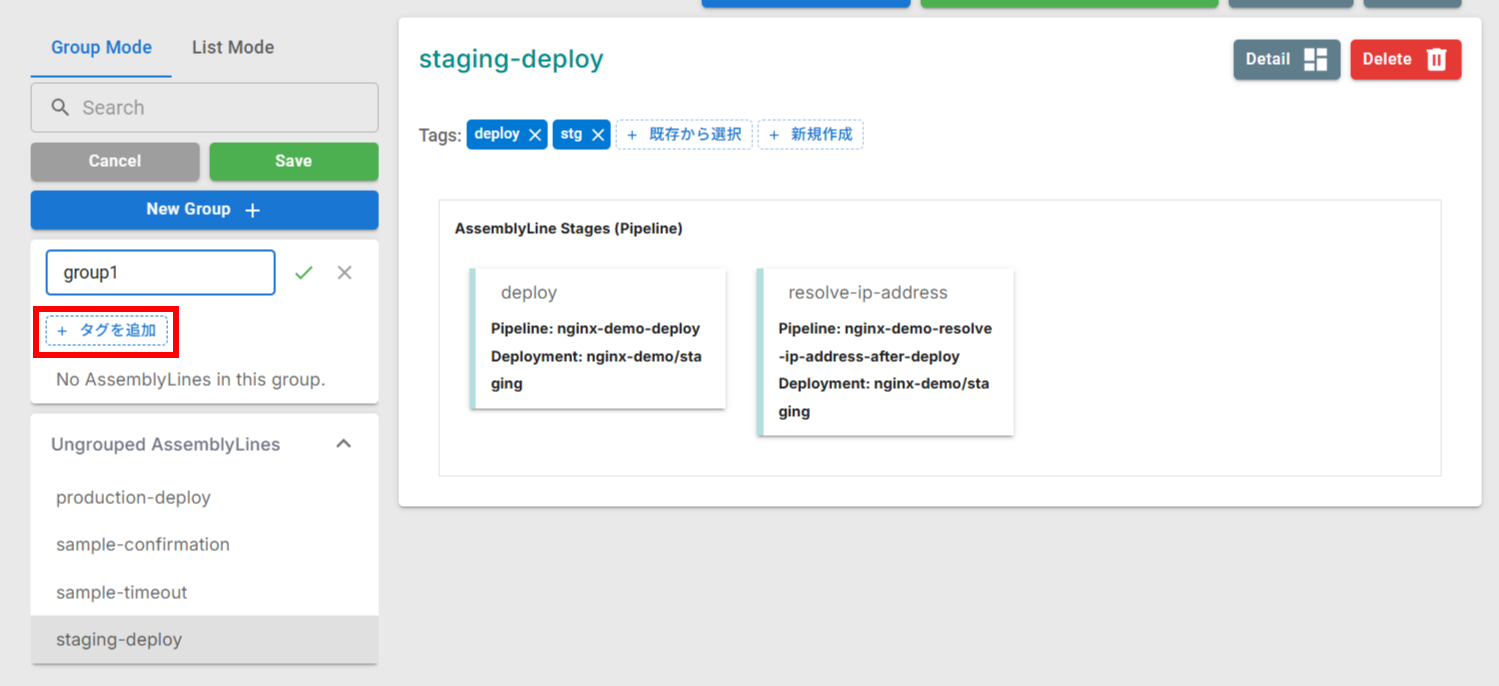Image resolution: width=1499 pixels, height=686 pixels.
Task: Select sample-confirmation AssemblyLine
Action: (141, 544)
